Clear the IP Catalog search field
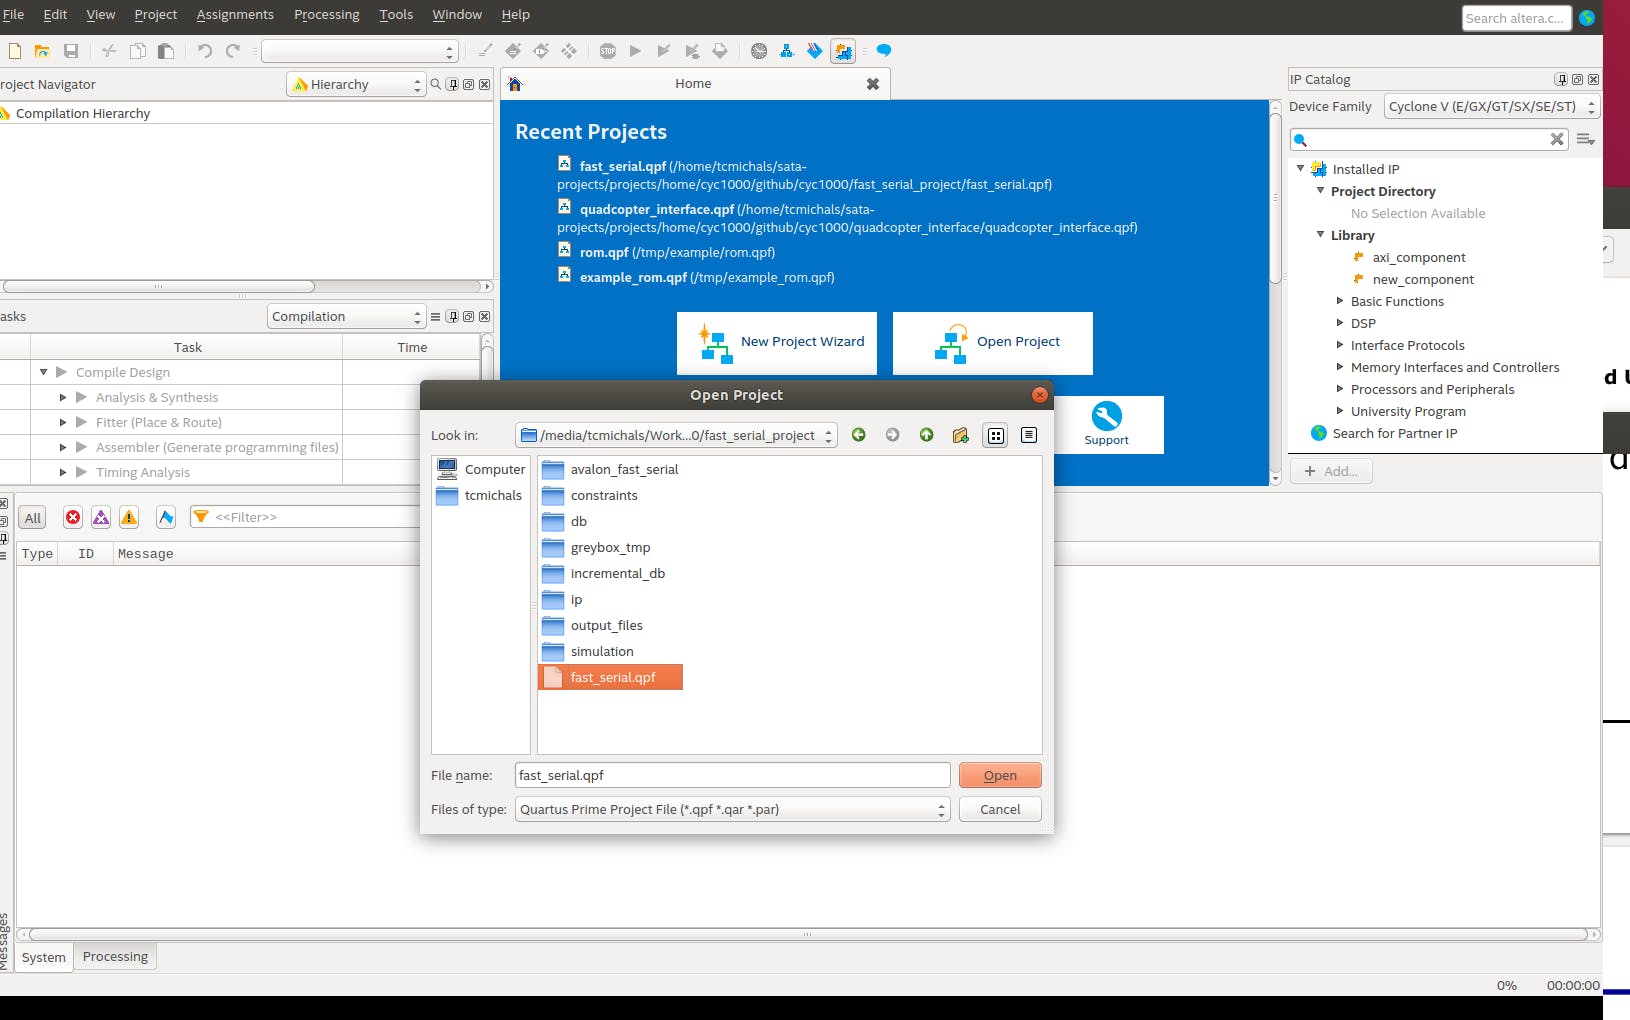 (1557, 139)
